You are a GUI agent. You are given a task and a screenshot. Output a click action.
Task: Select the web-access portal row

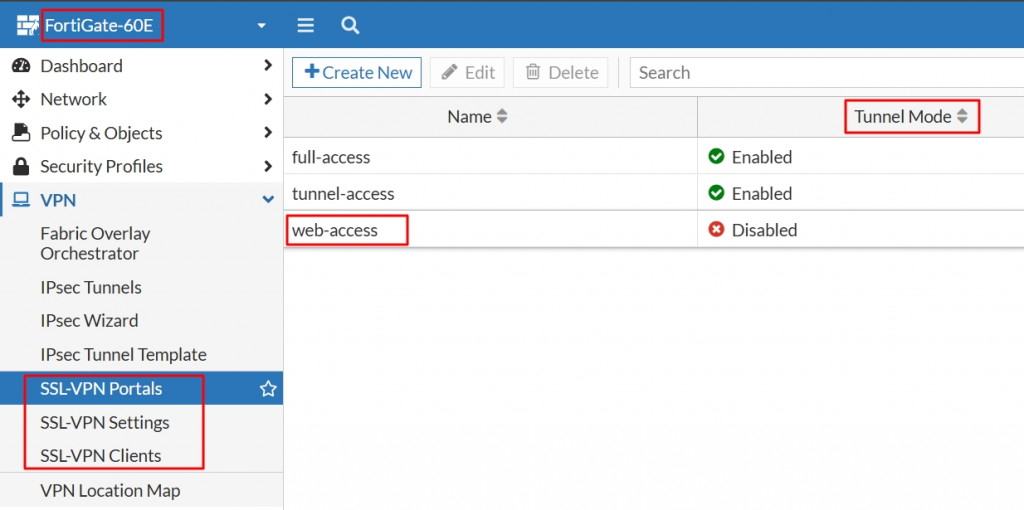(x=654, y=230)
